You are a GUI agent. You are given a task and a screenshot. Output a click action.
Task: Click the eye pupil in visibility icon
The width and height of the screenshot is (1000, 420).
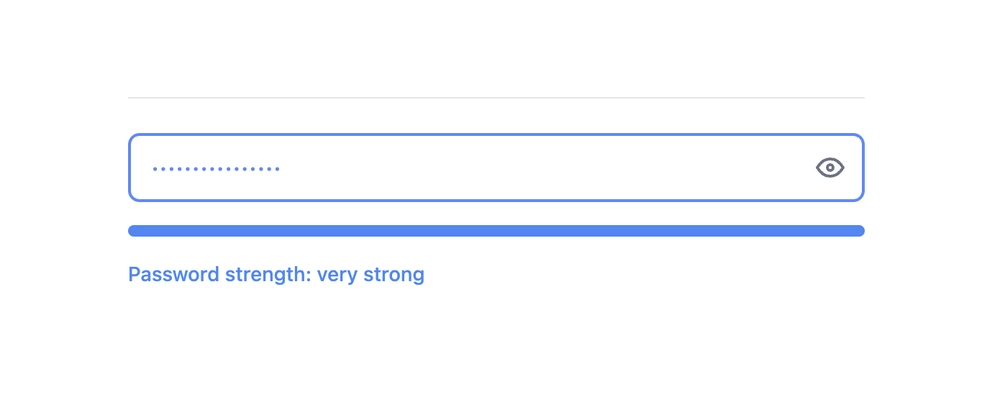point(830,168)
